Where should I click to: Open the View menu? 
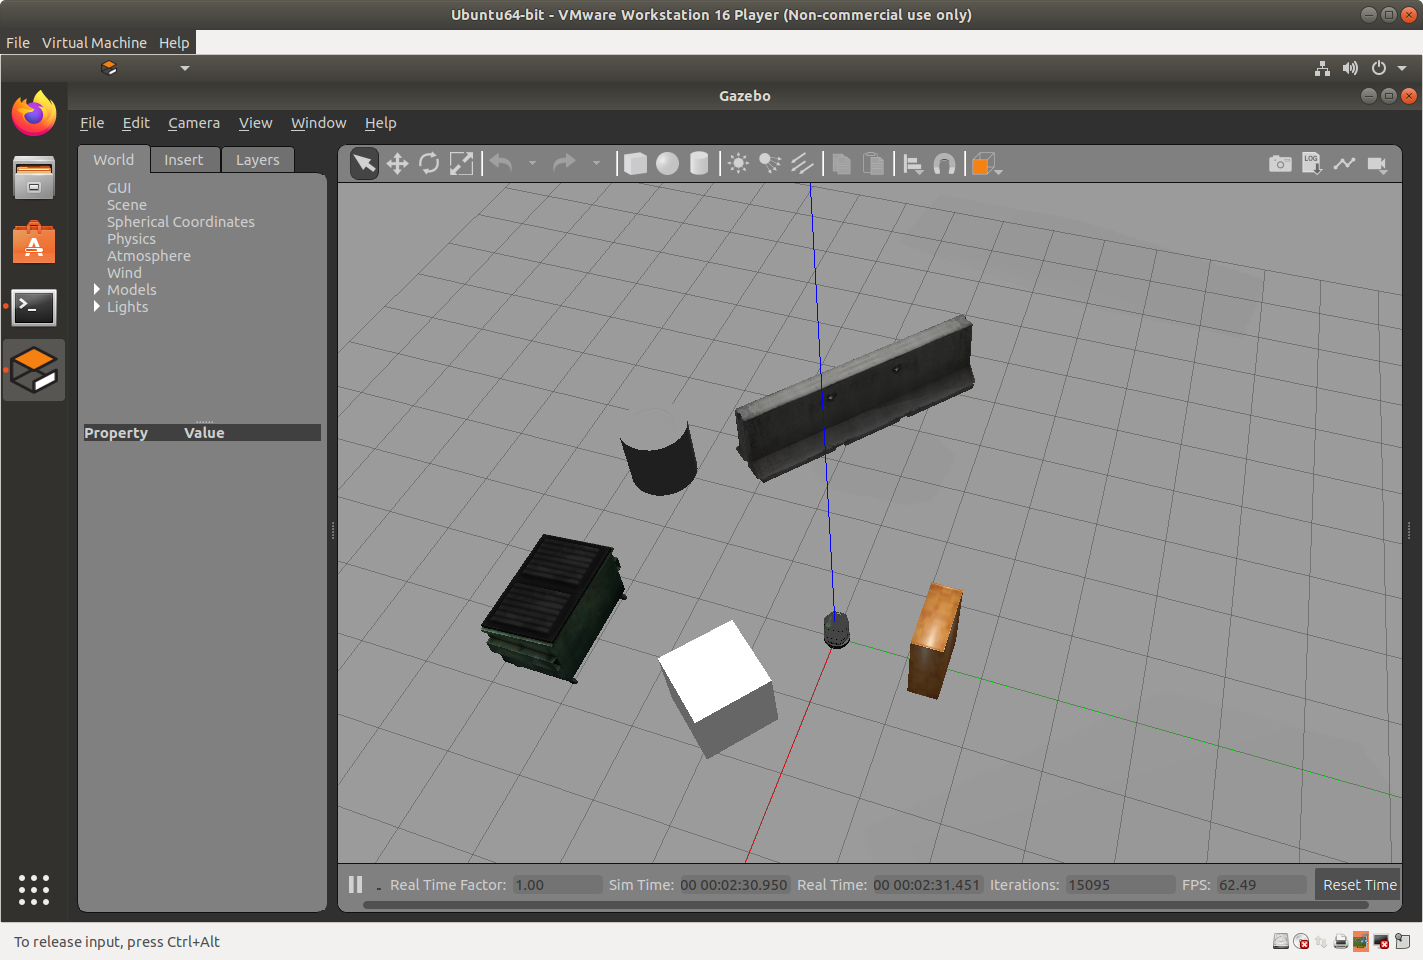[x=255, y=123]
